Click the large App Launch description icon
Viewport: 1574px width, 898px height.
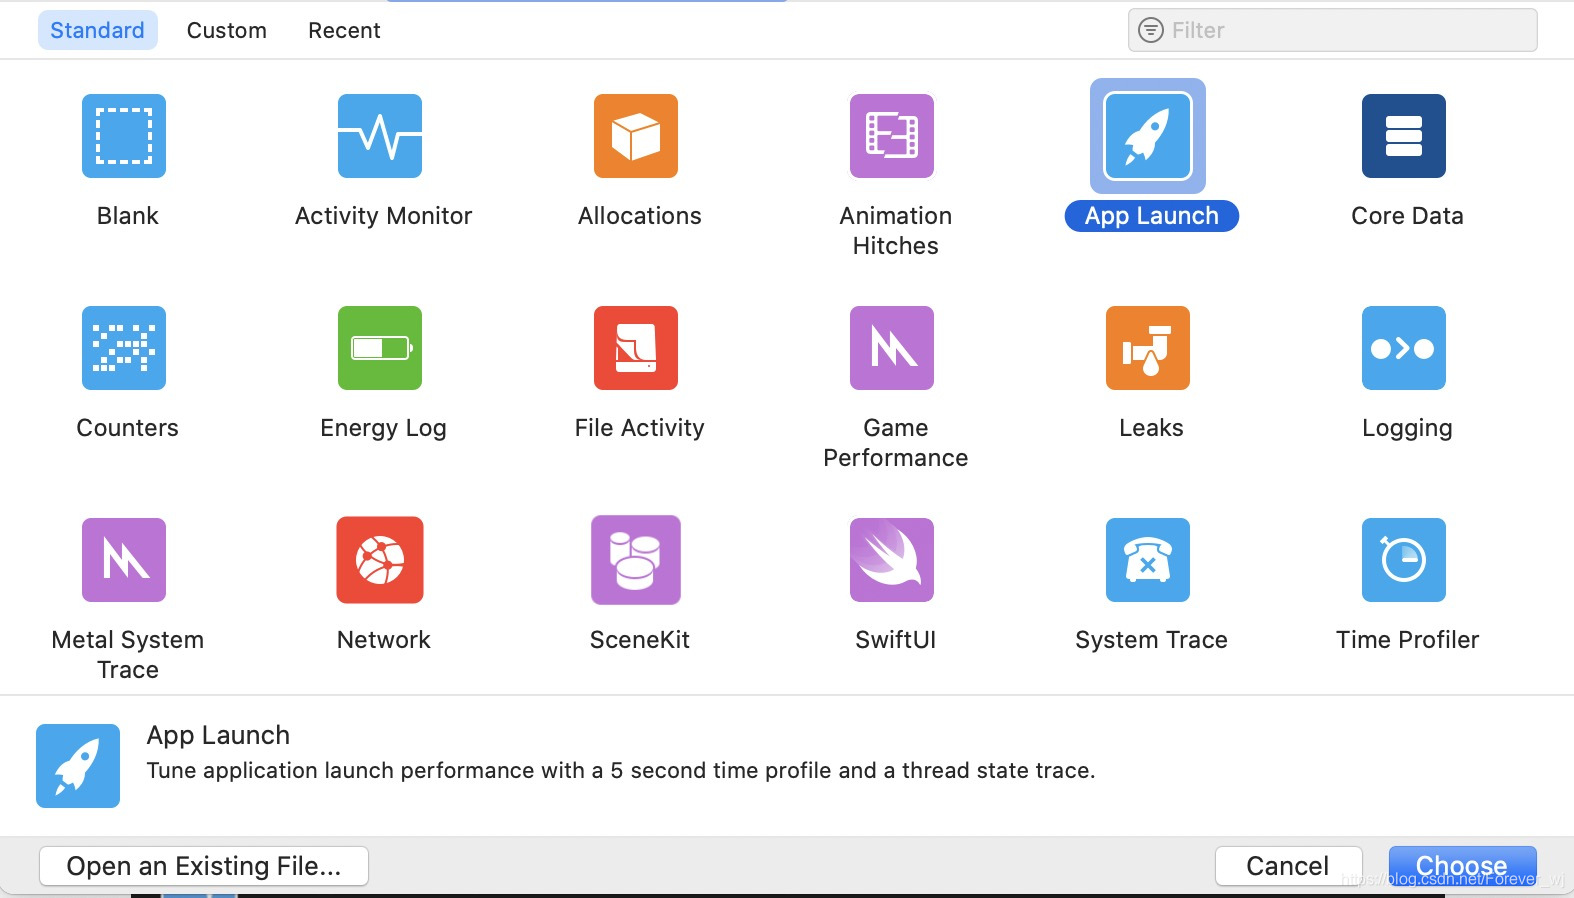tap(78, 766)
